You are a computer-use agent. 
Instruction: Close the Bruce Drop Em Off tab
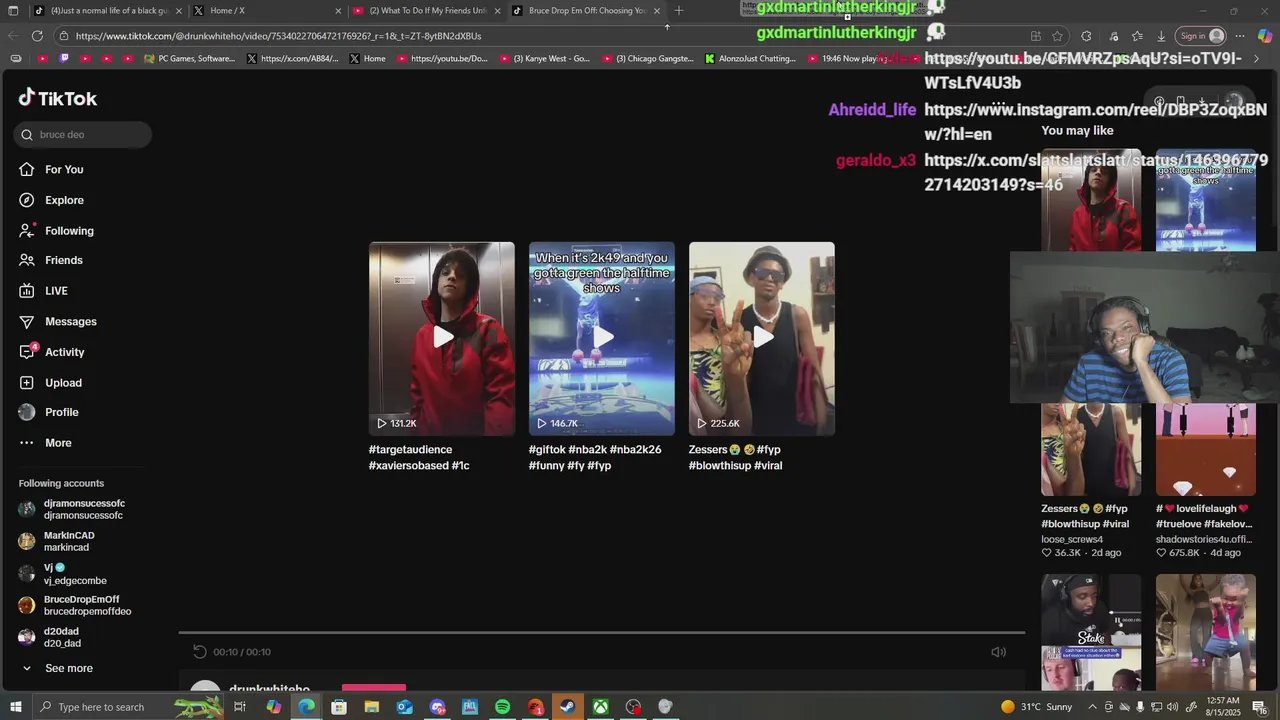click(x=657, y=11)
